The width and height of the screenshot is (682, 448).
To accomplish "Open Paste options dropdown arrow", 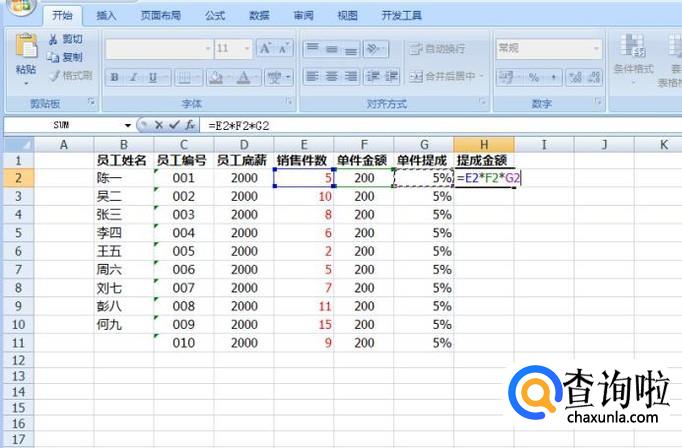I will (26, 83).
